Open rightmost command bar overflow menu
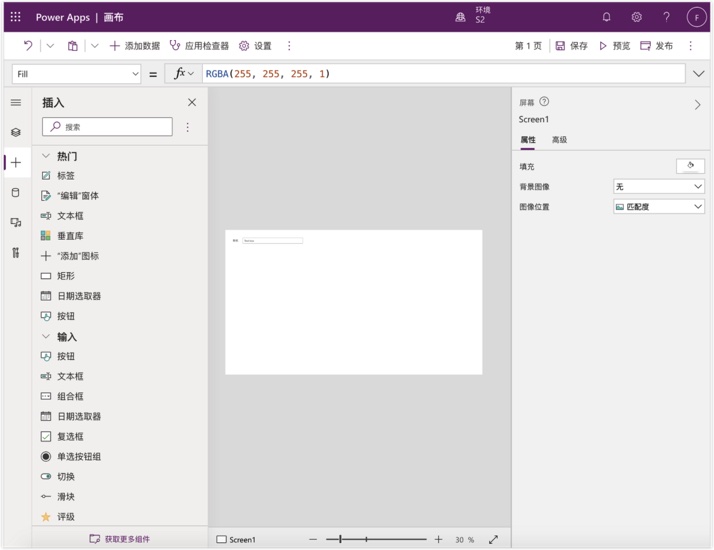This screenshot has height=550, width=714. click(x=690, y=46)
